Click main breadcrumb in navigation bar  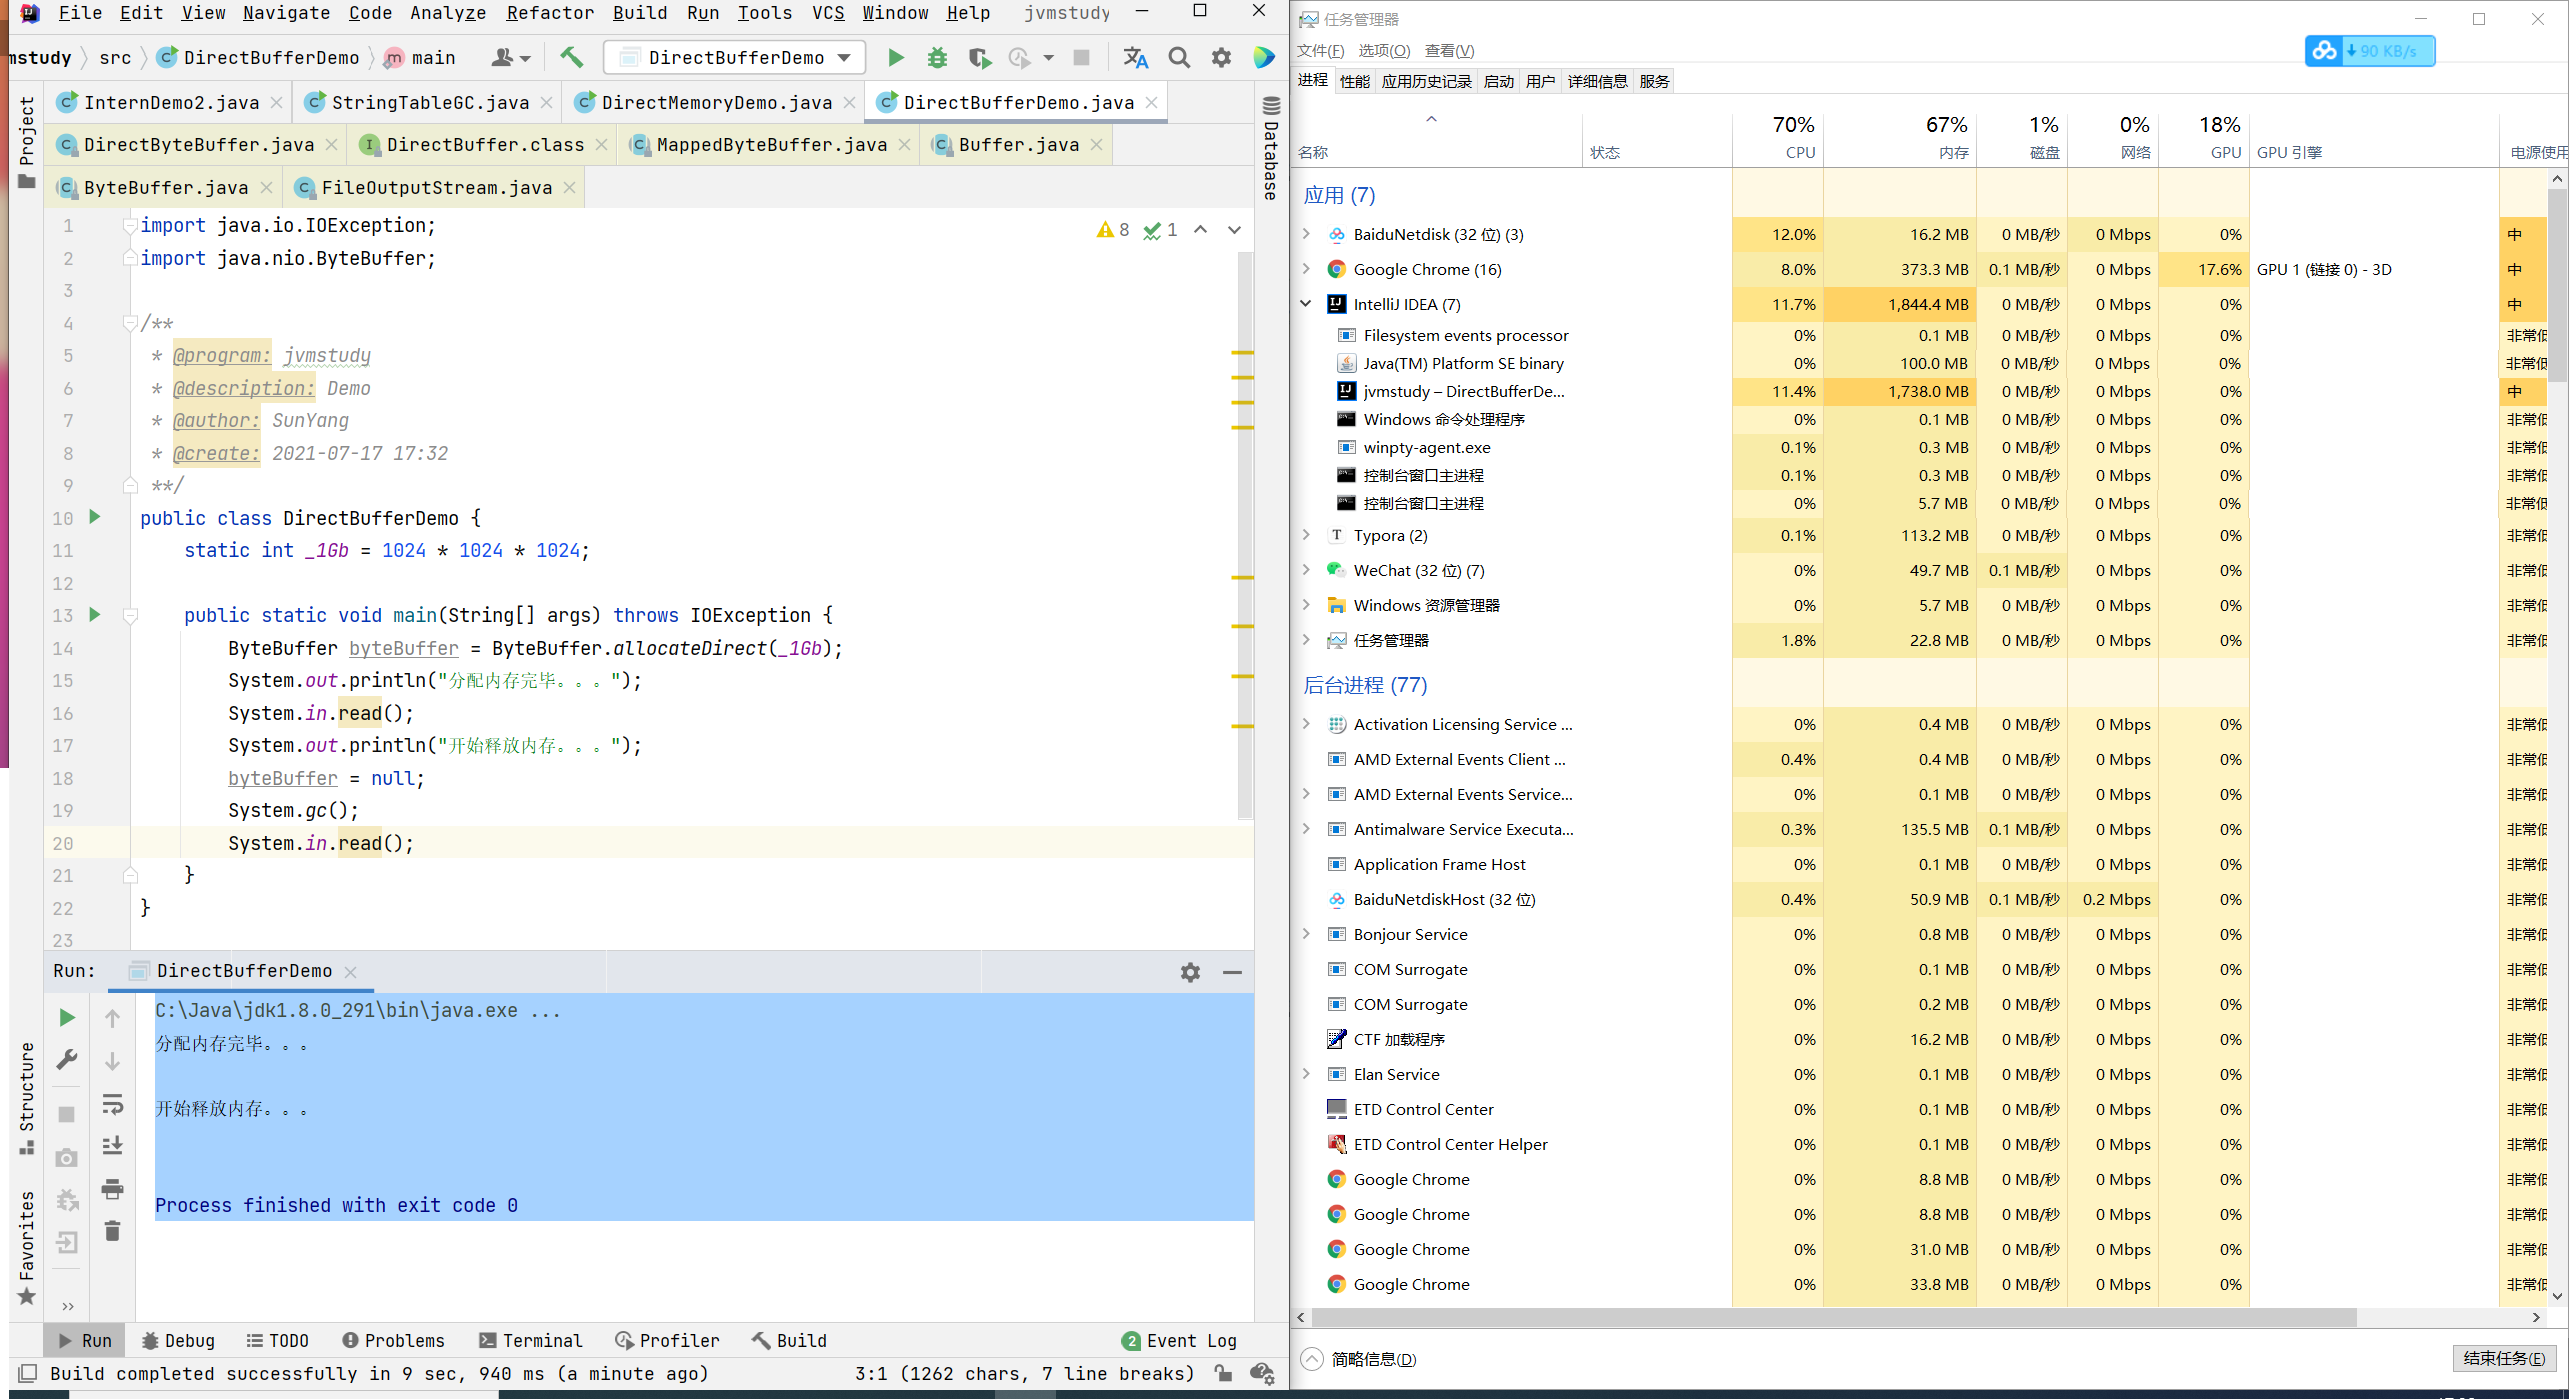[421, 58]
